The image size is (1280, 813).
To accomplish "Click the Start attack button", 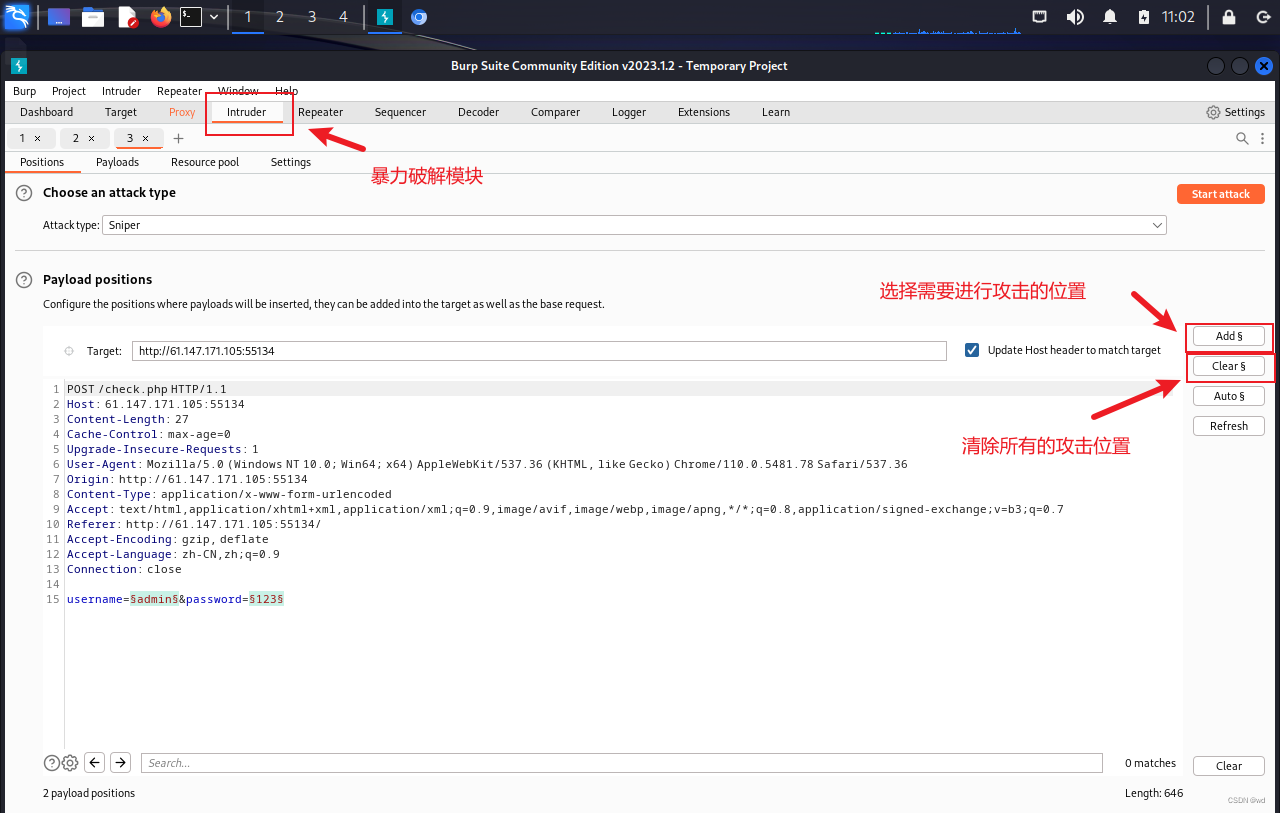I will pos(1220,193).
